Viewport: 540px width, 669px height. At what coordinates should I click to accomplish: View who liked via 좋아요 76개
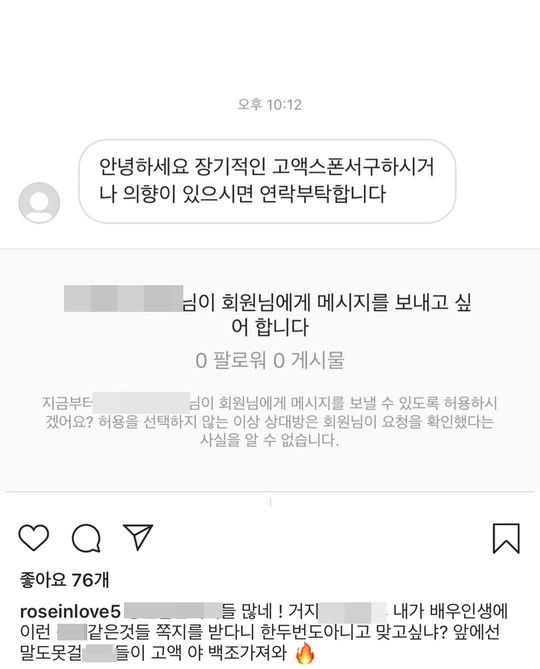[64, 580]
